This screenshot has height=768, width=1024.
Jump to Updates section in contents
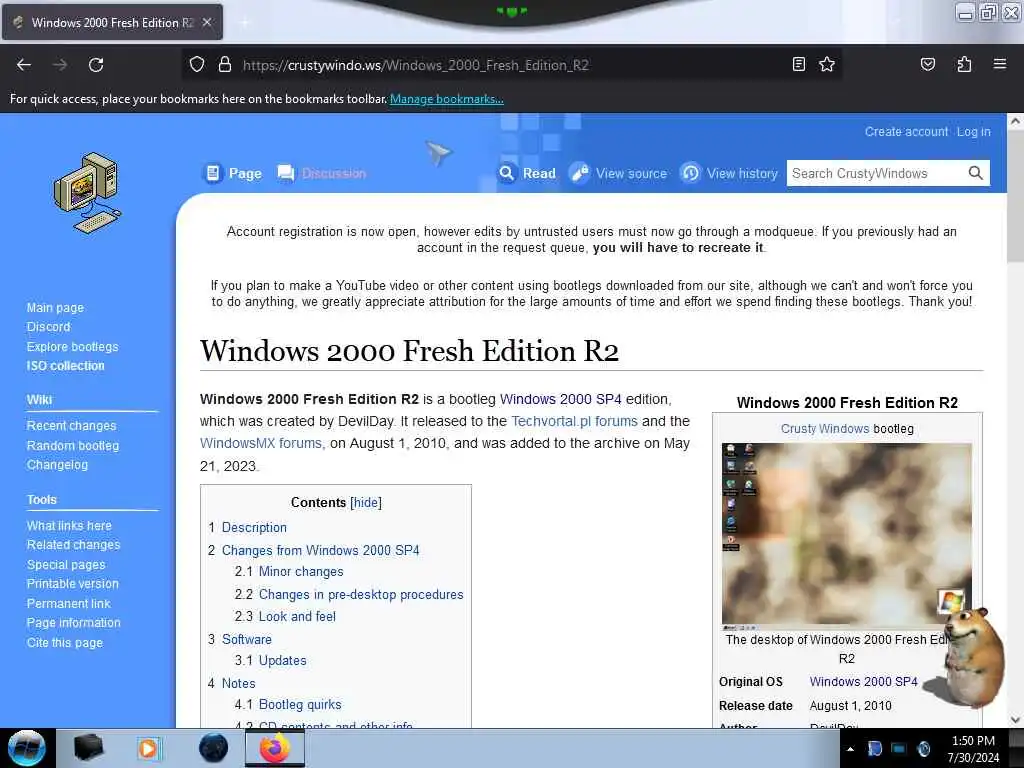282,660
